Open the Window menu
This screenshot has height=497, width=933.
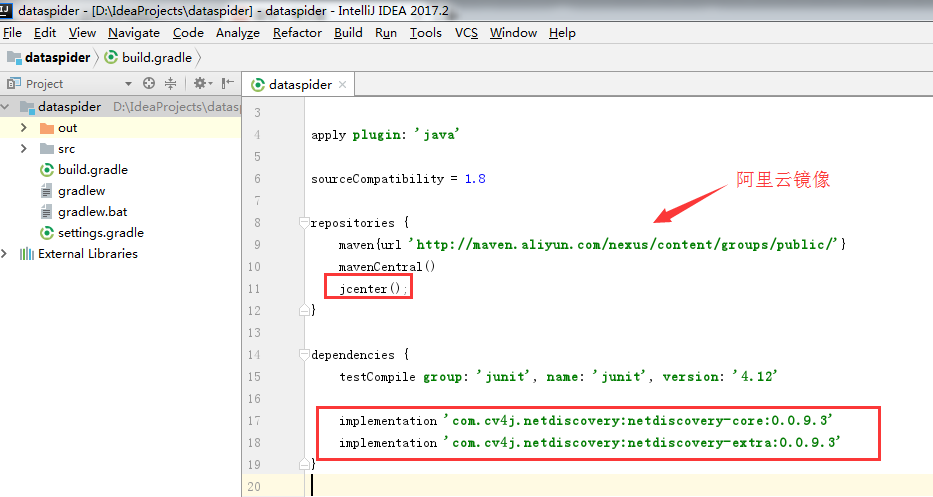coord(514,33)
